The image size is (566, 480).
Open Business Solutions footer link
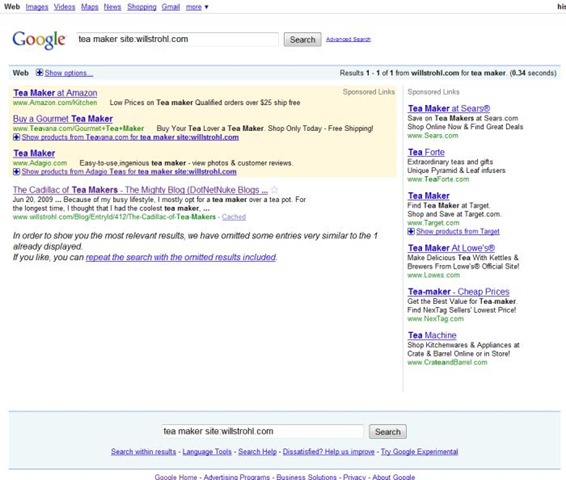306,477
